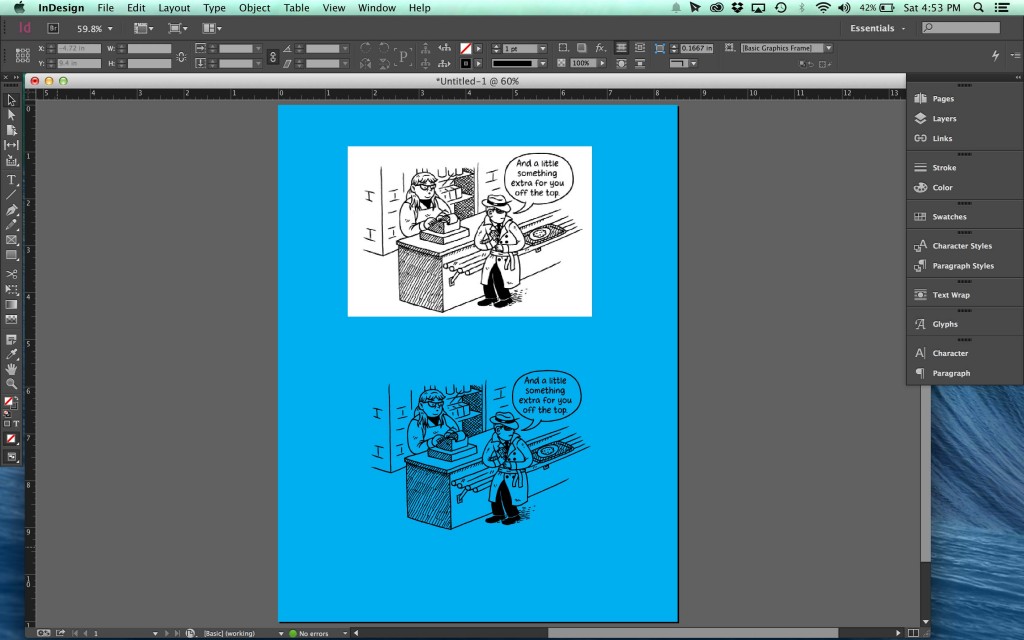Open the Layout menu
The image size is (1024, 640).
click(174, 8)
